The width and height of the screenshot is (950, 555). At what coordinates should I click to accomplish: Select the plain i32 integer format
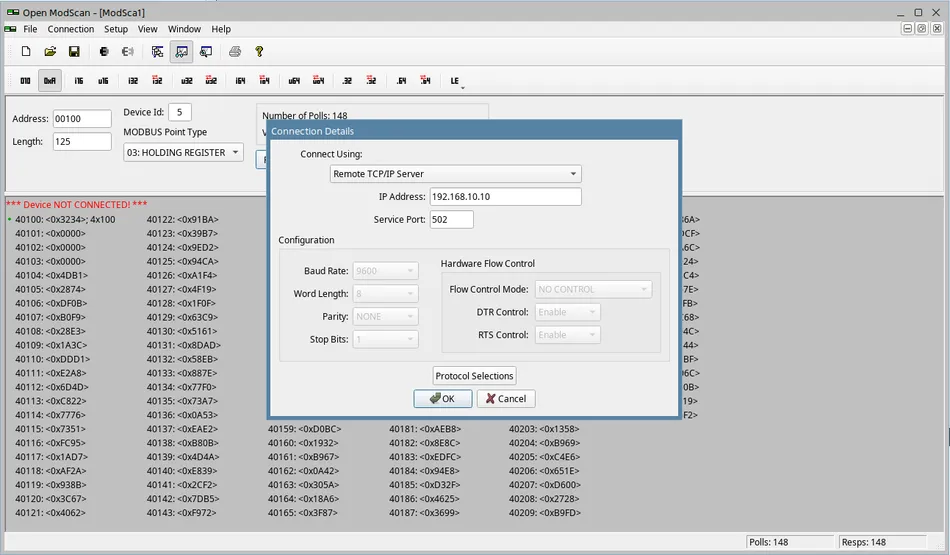tap(133, 81)
